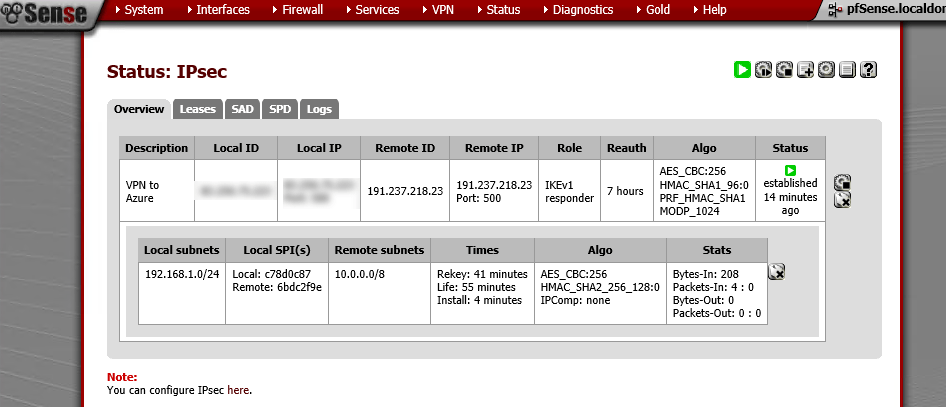Disconnect VPN to Azure using gear-stop icon
946x407 pixels.
pyautogui.click(x=843, y=182)
